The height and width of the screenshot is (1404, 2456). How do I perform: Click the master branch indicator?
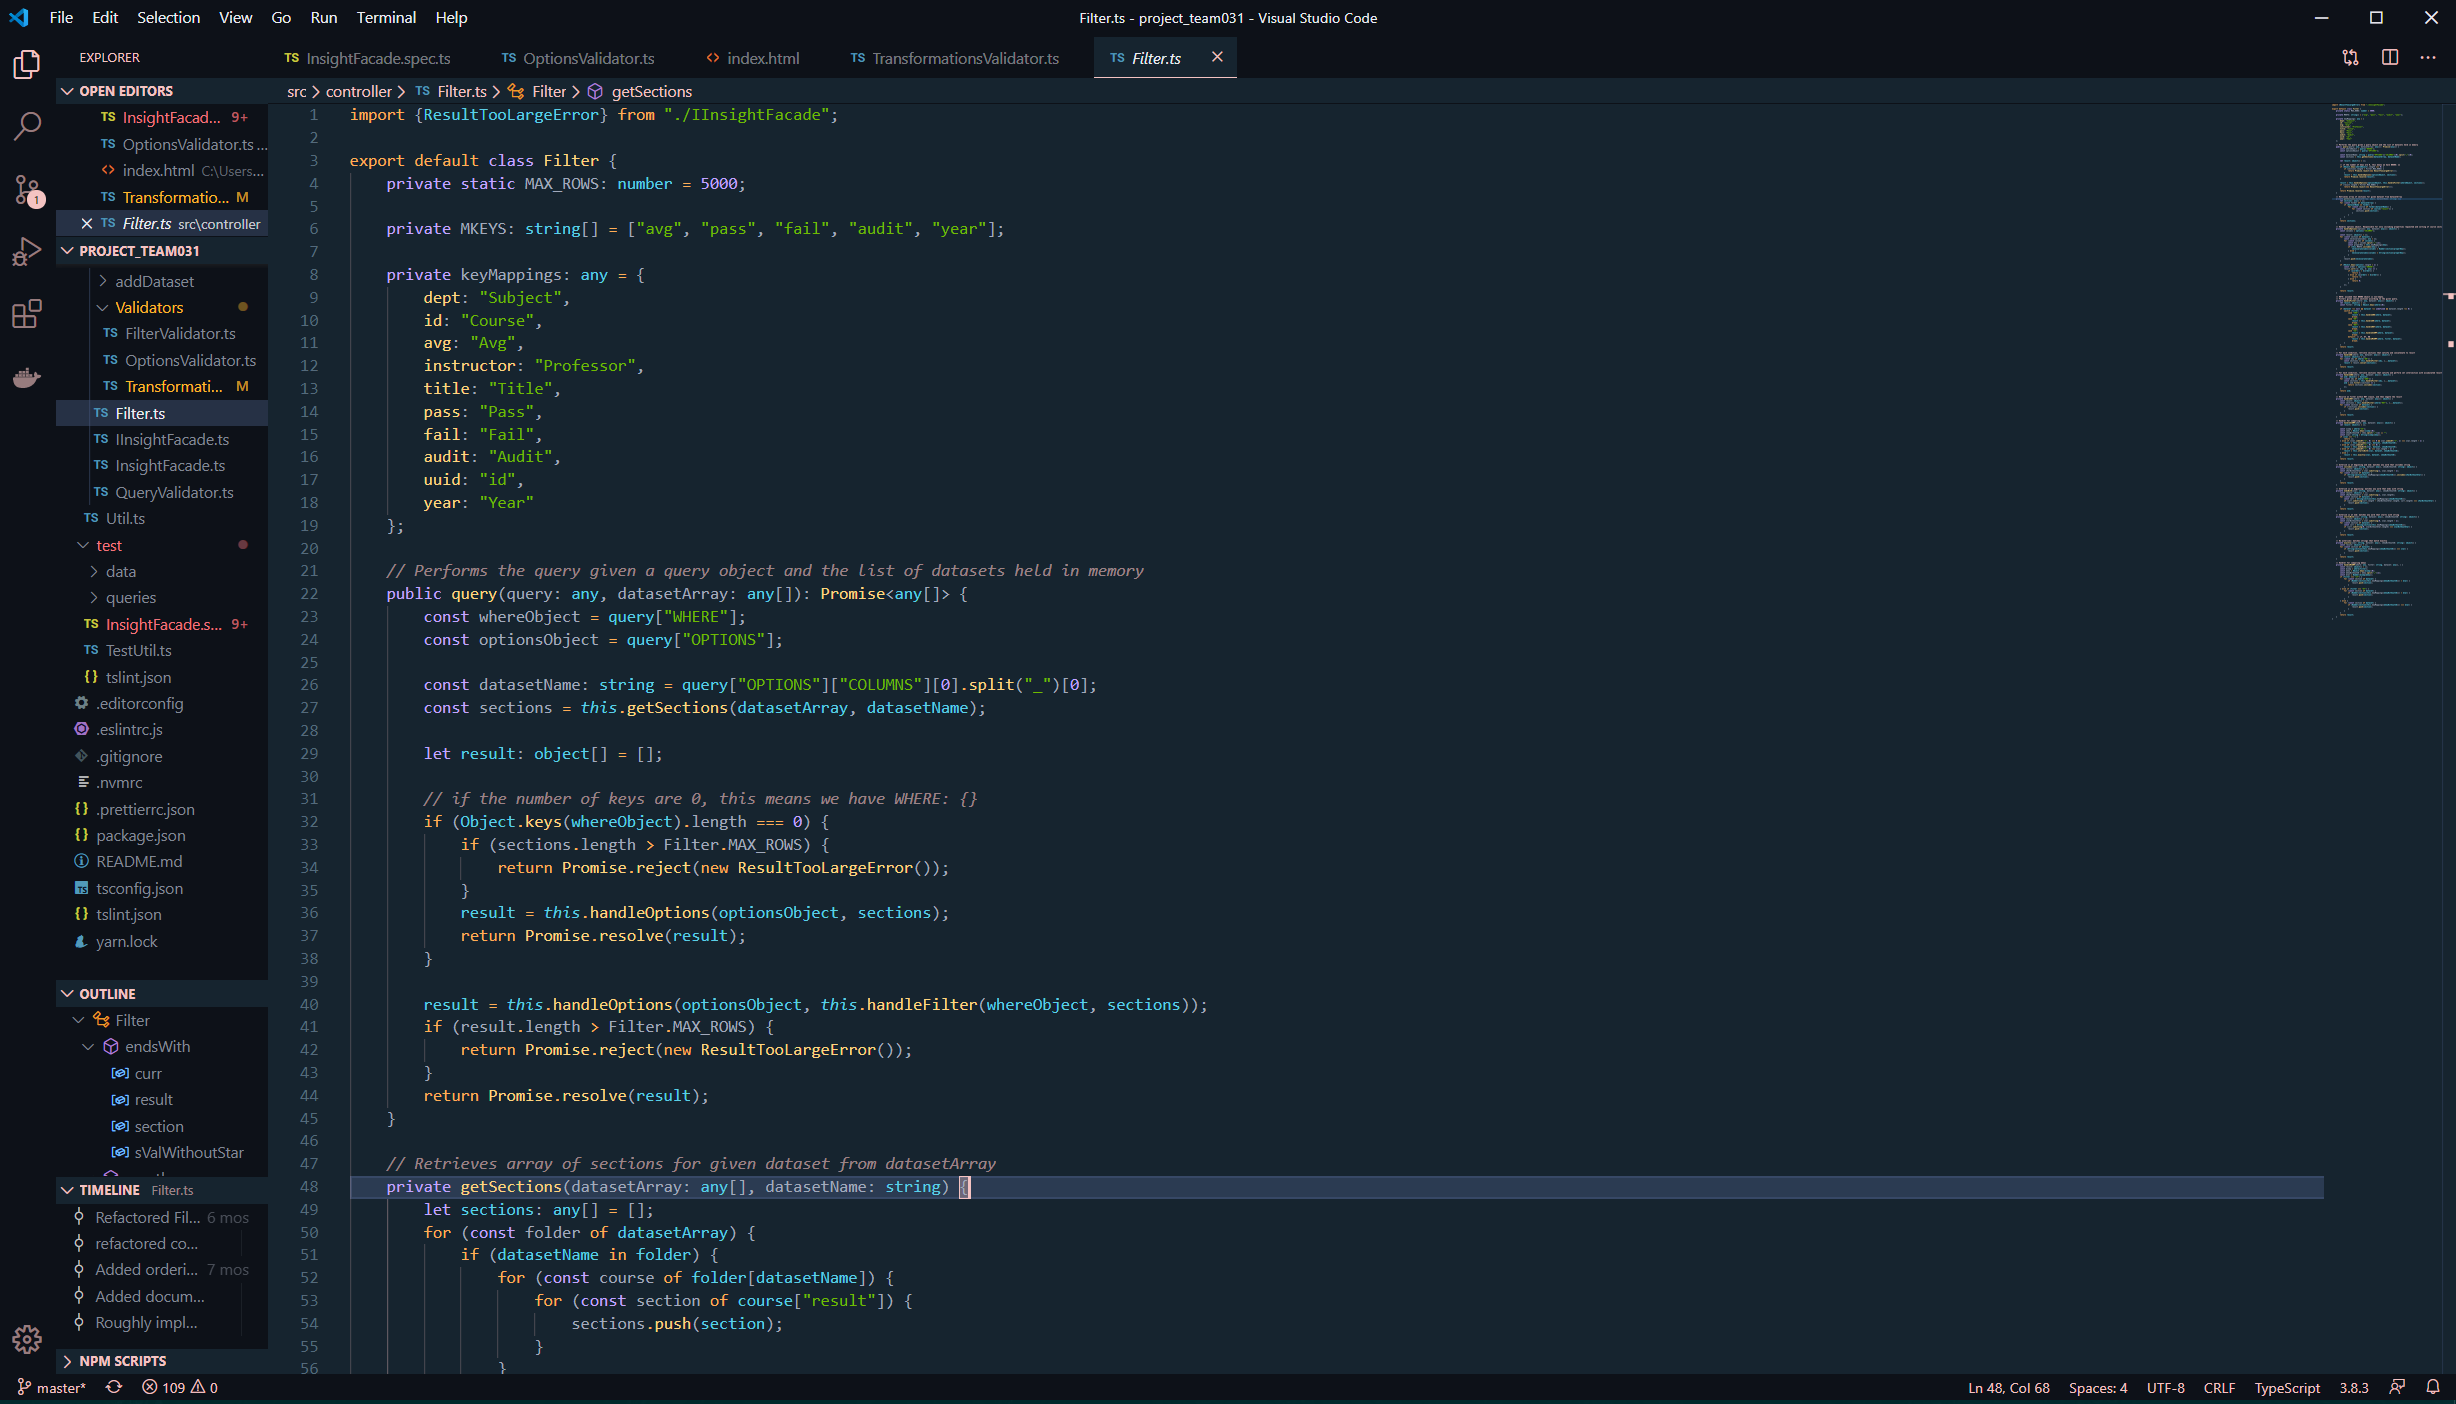click(52, 1387)
